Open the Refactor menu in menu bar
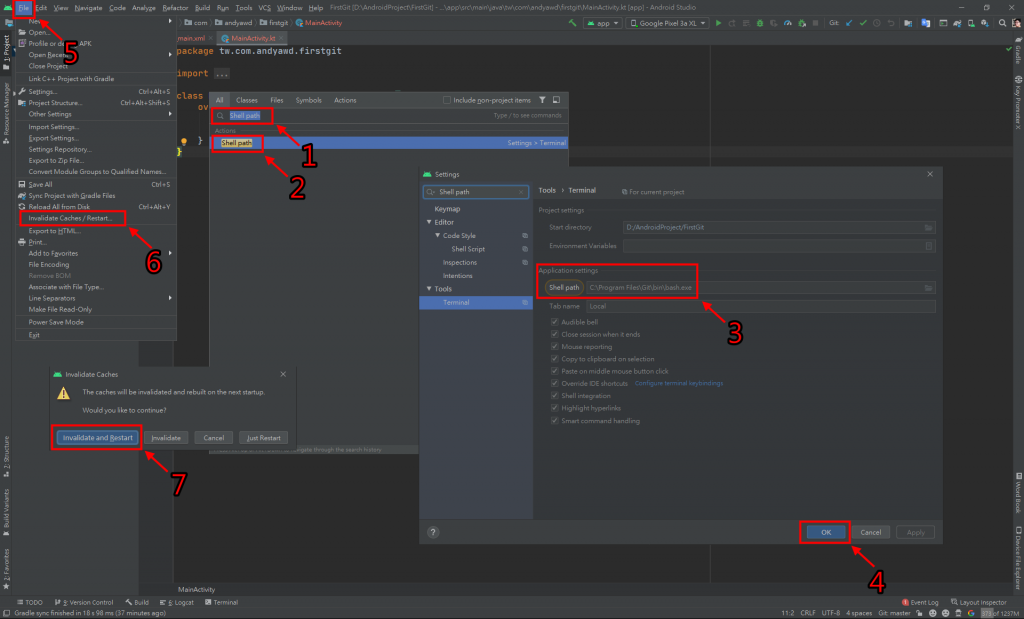The width and height of the screenshot is (1024, 619). 175,8
